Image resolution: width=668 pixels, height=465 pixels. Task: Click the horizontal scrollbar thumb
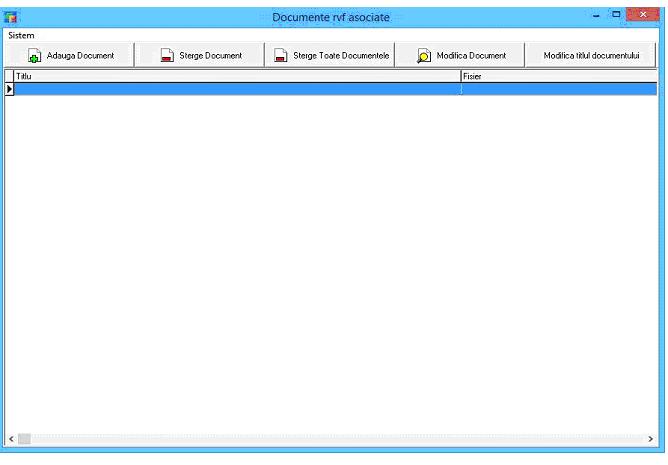[25, 439]
